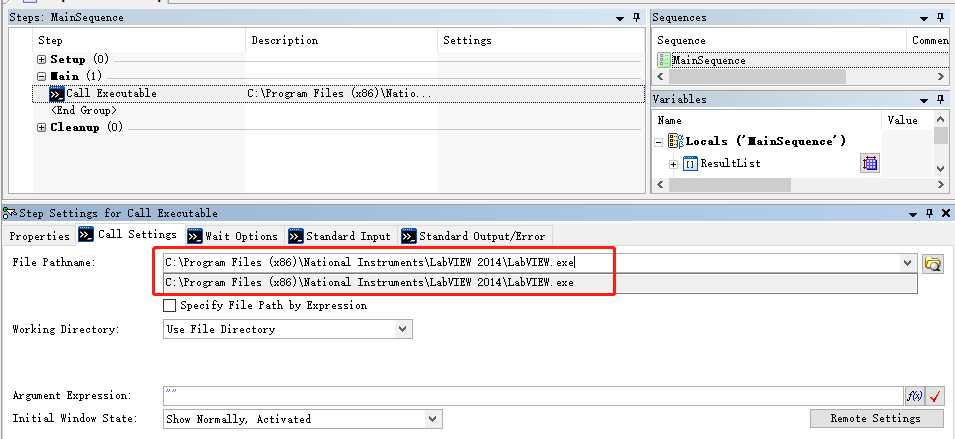Open the Initial Window State dropdown
Image resolution: width=955 pixels, height=439 pixels.
432,419
